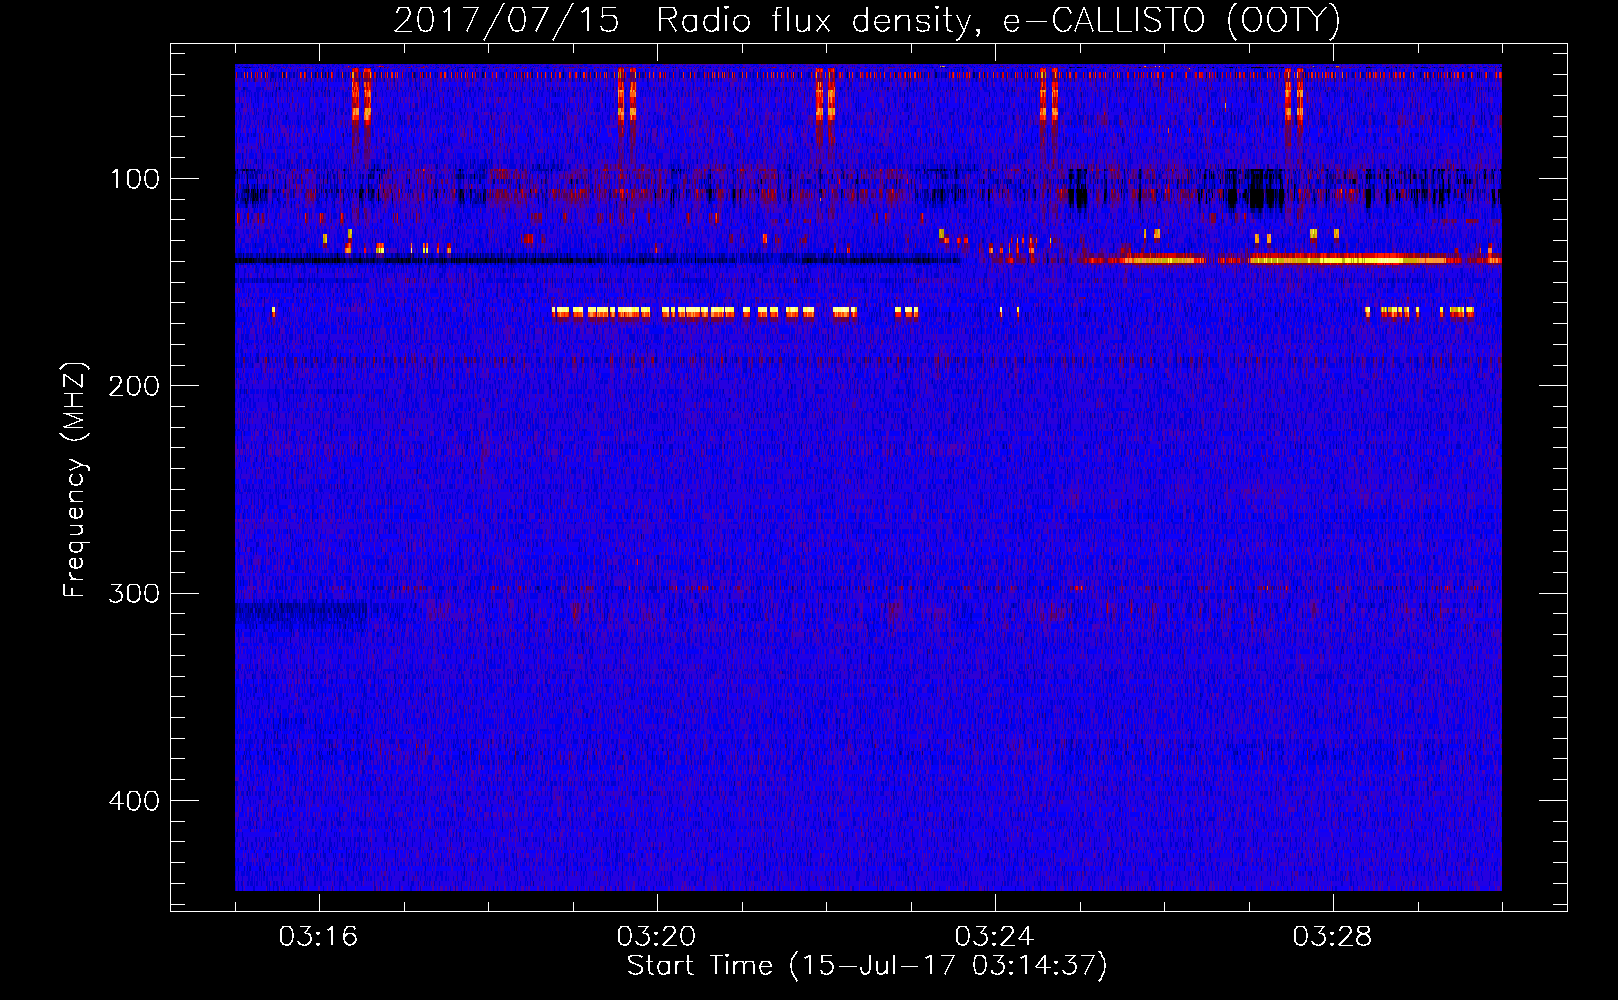This screenshot has width=1618, height=1000.
Task: Click the '400' frequency tick label
Action: coord(134,801)
